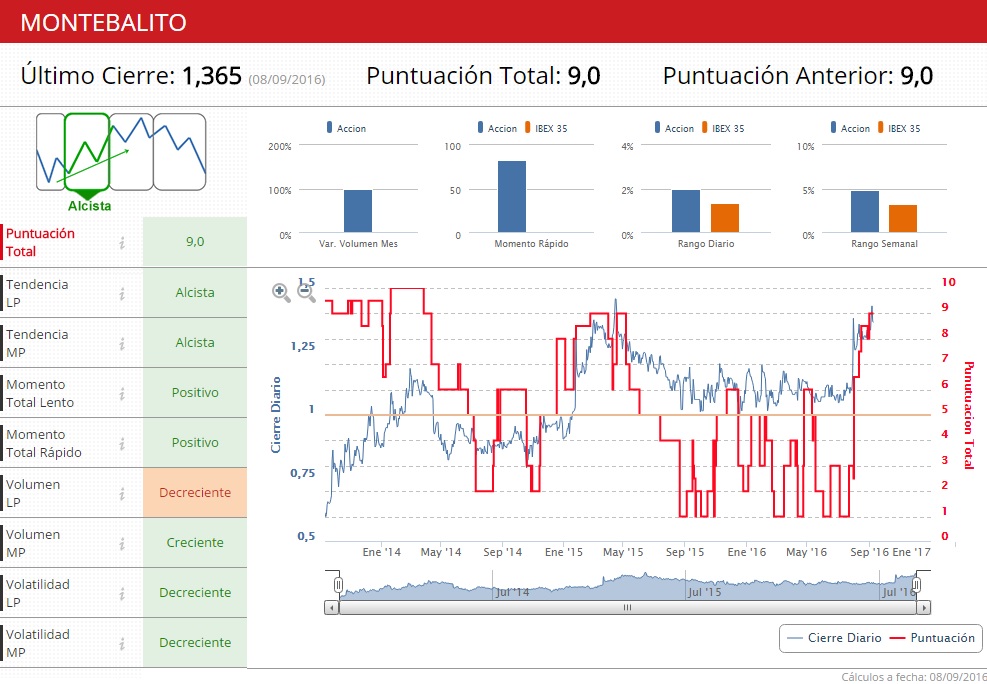Click the chart navigator left range handle
This screenshot has height=684, width=987.
(x=338, y=585)
